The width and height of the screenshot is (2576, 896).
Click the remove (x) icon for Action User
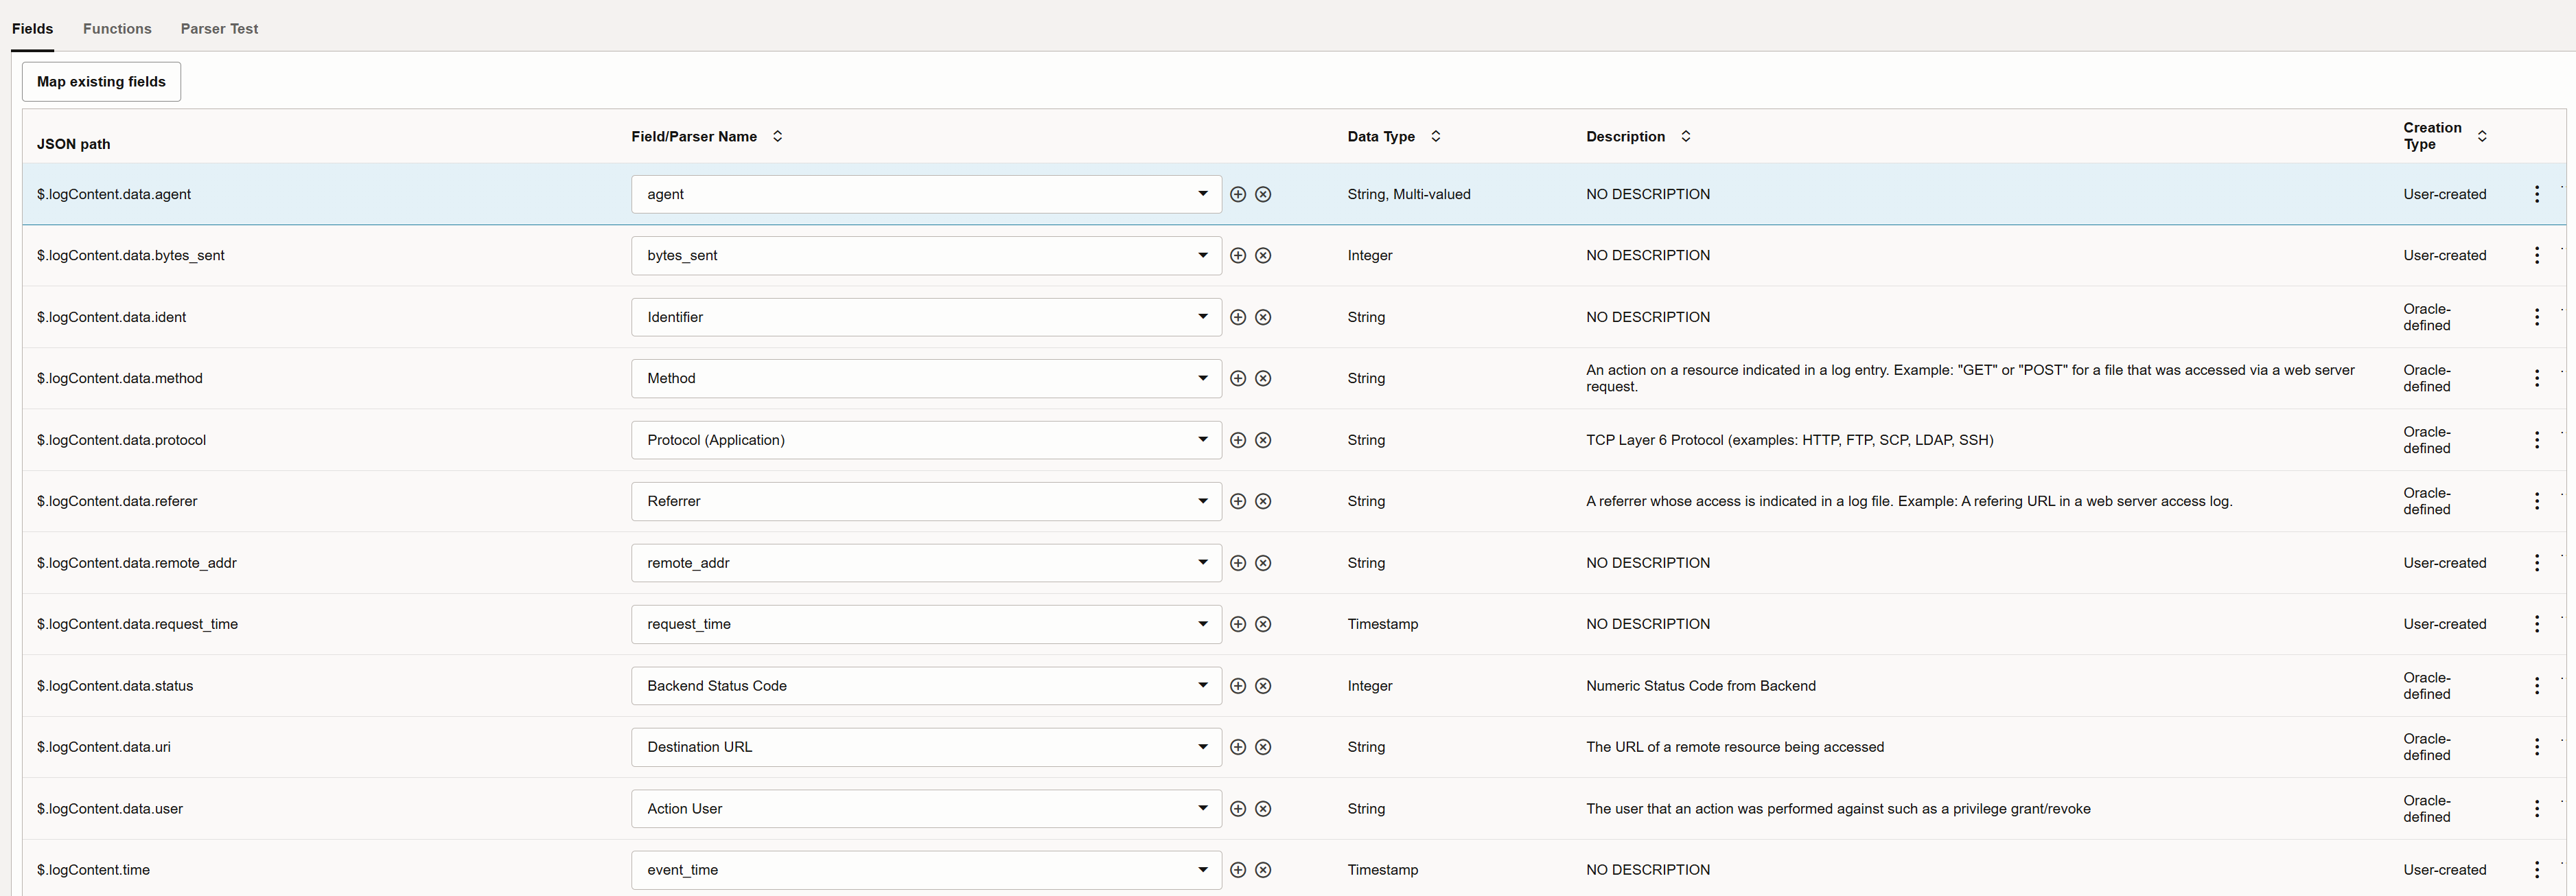(1263, 809)
